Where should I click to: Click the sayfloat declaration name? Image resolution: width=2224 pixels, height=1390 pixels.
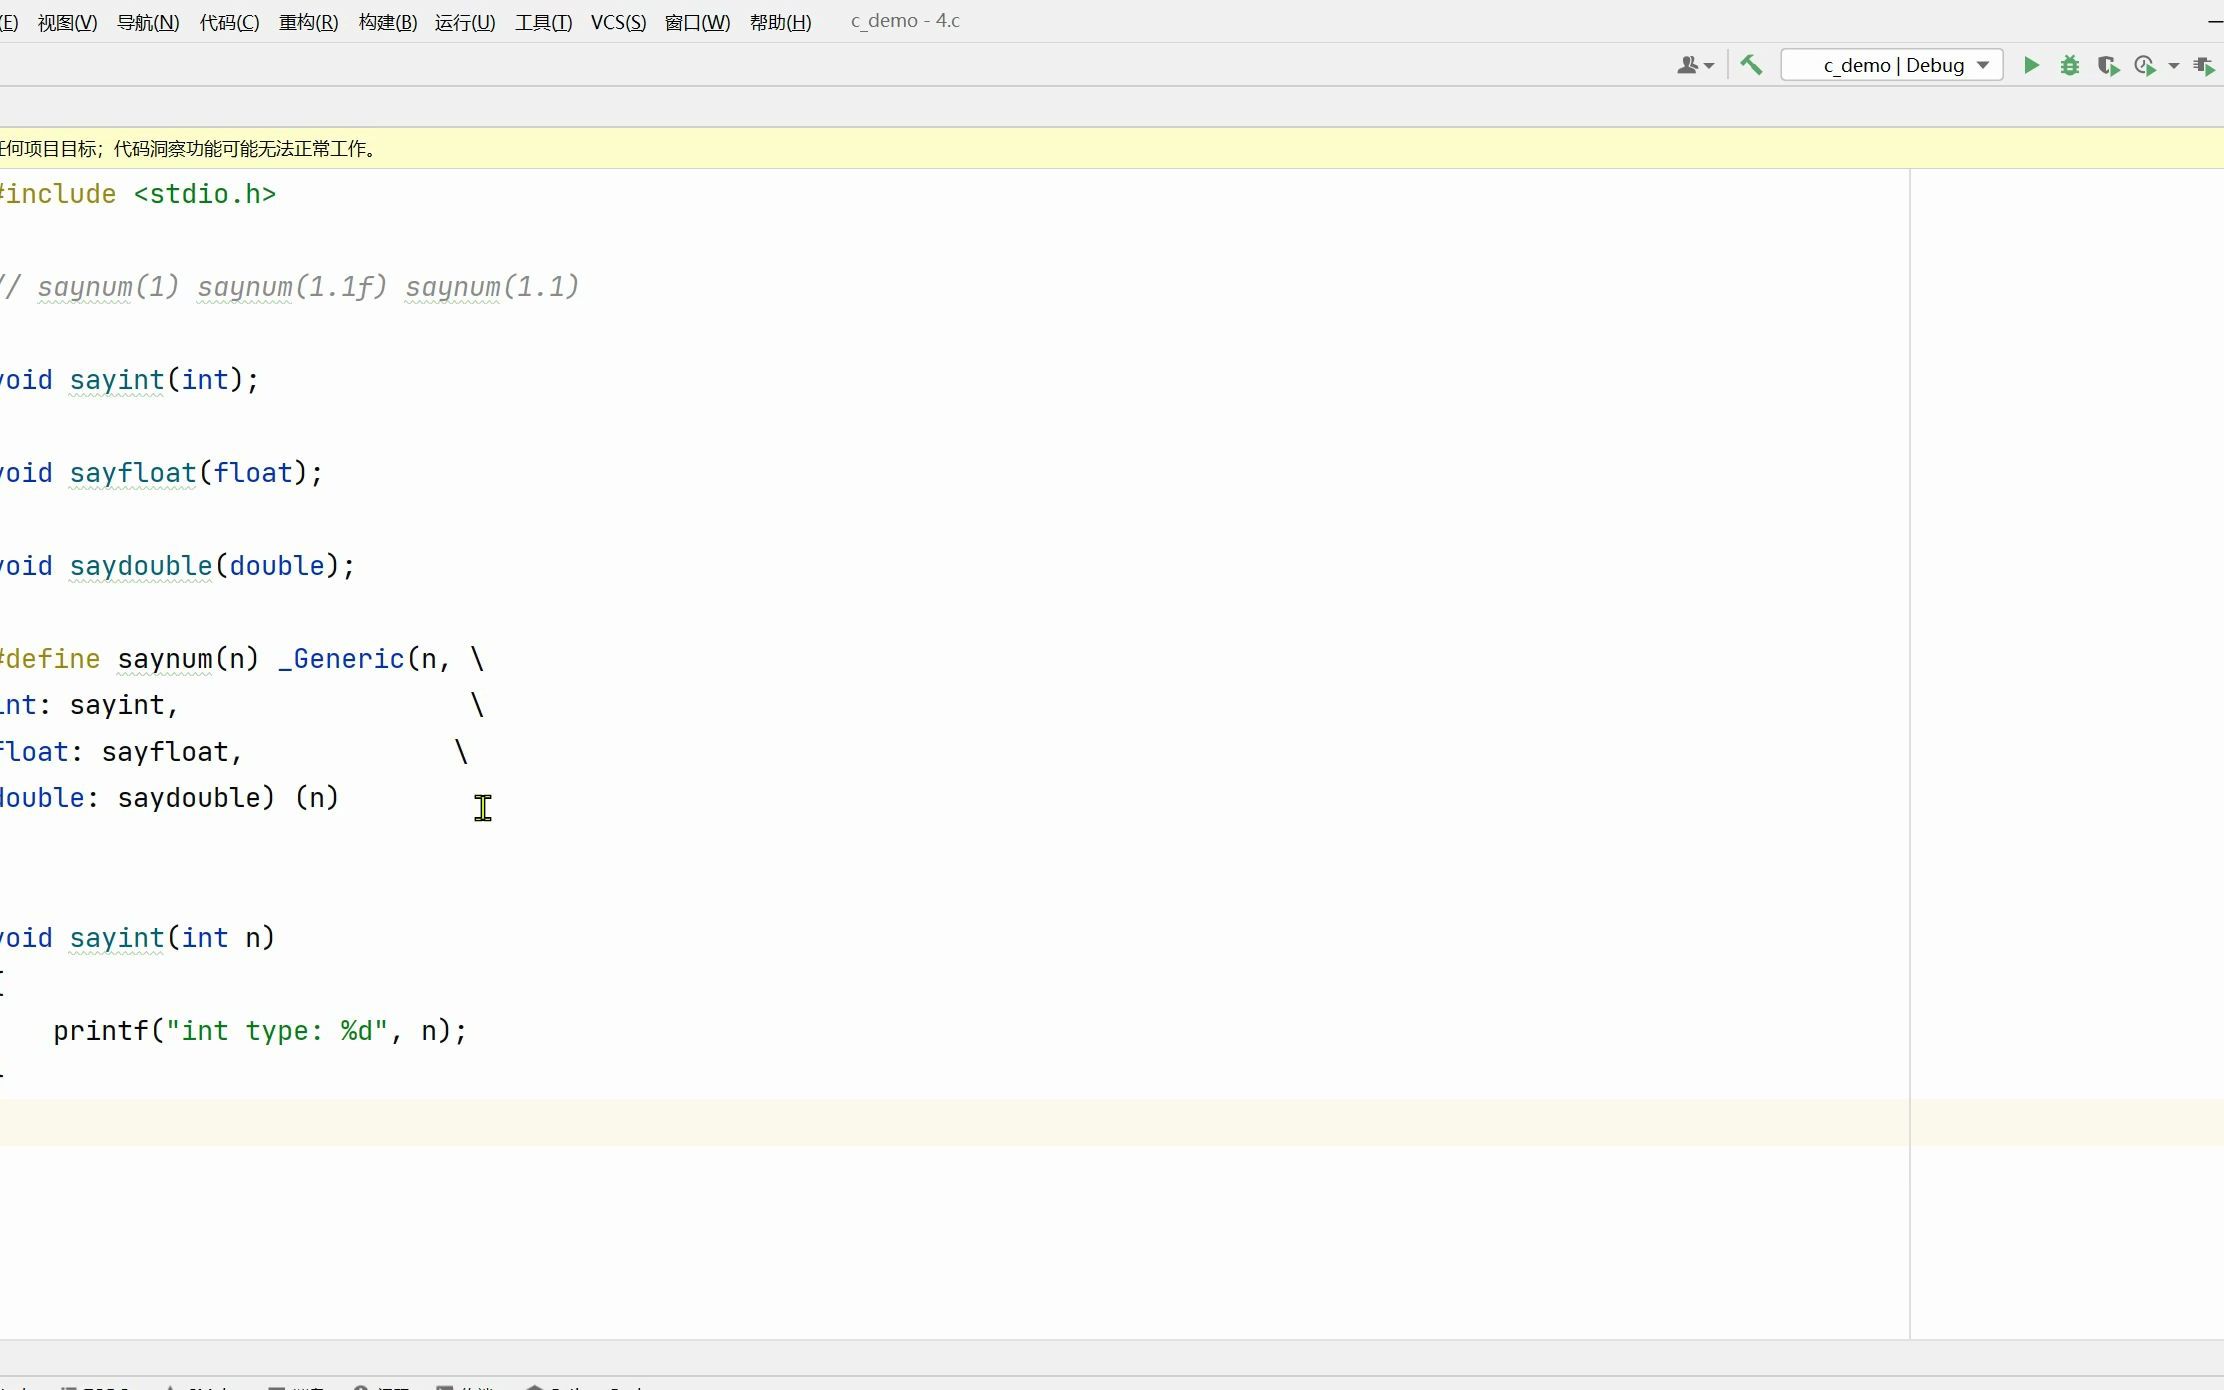coord(133,473)
